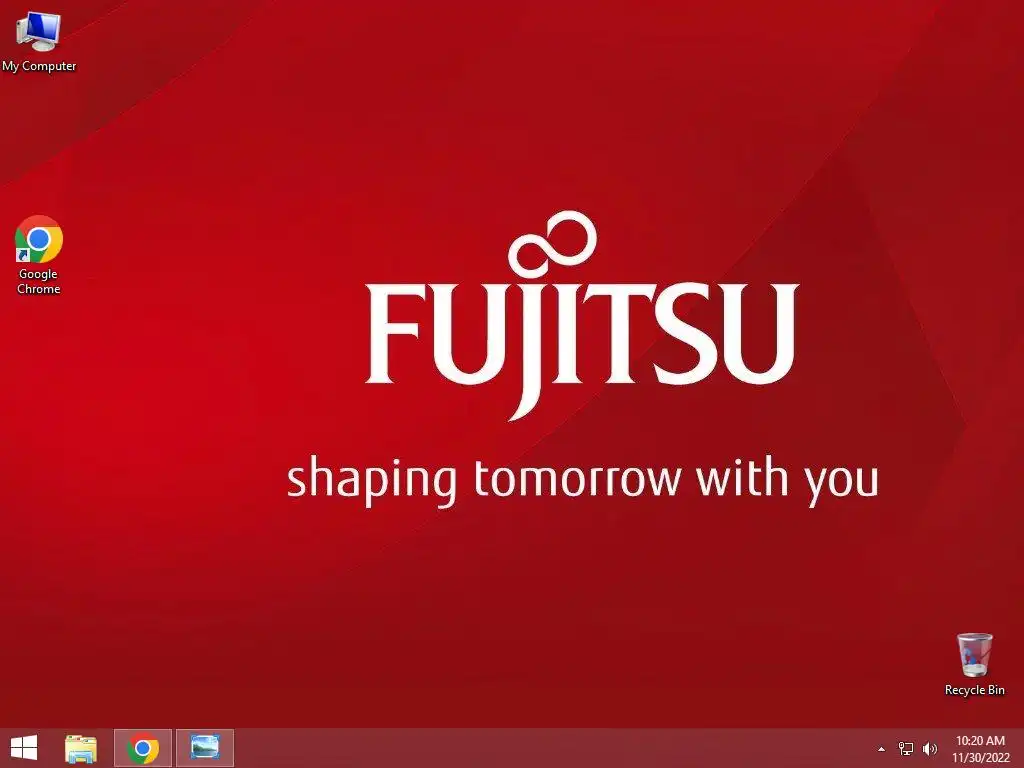Open the Windows Start button

click(24, 748)
